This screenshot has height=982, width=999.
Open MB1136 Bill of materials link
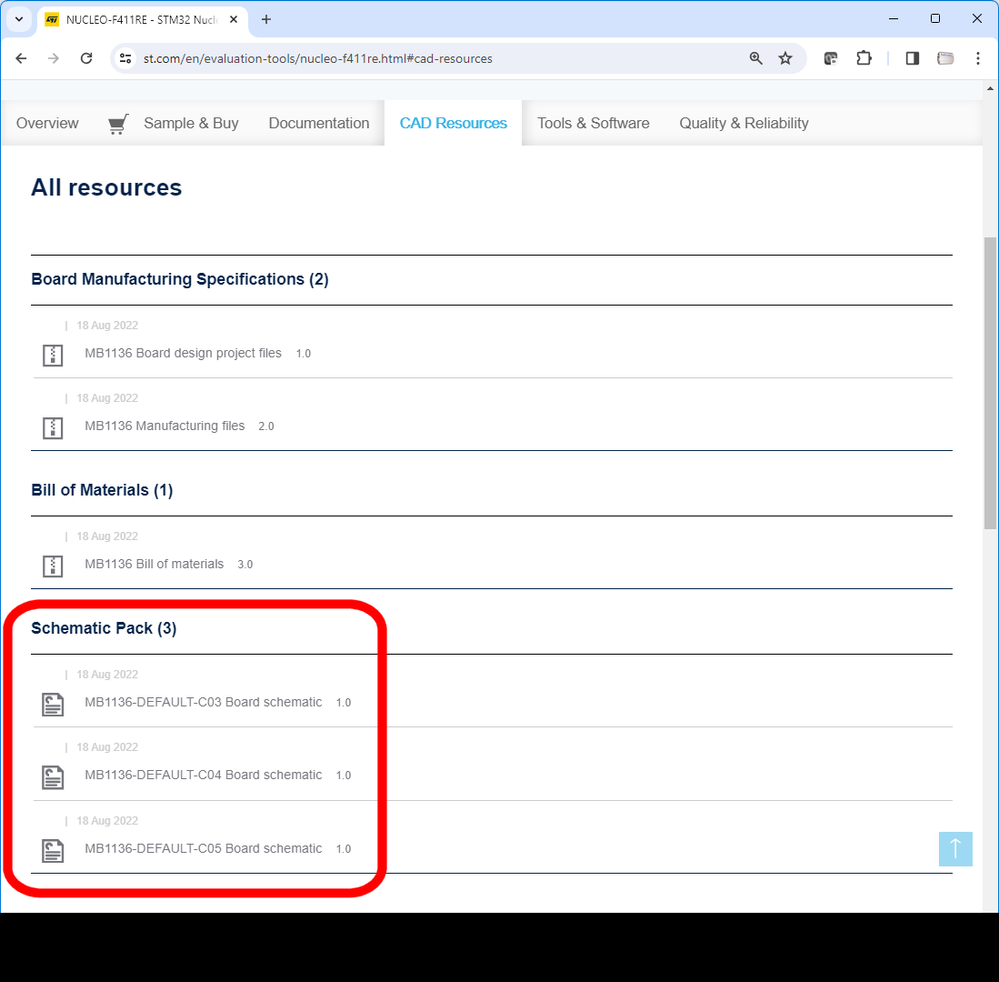click(154, 564)
